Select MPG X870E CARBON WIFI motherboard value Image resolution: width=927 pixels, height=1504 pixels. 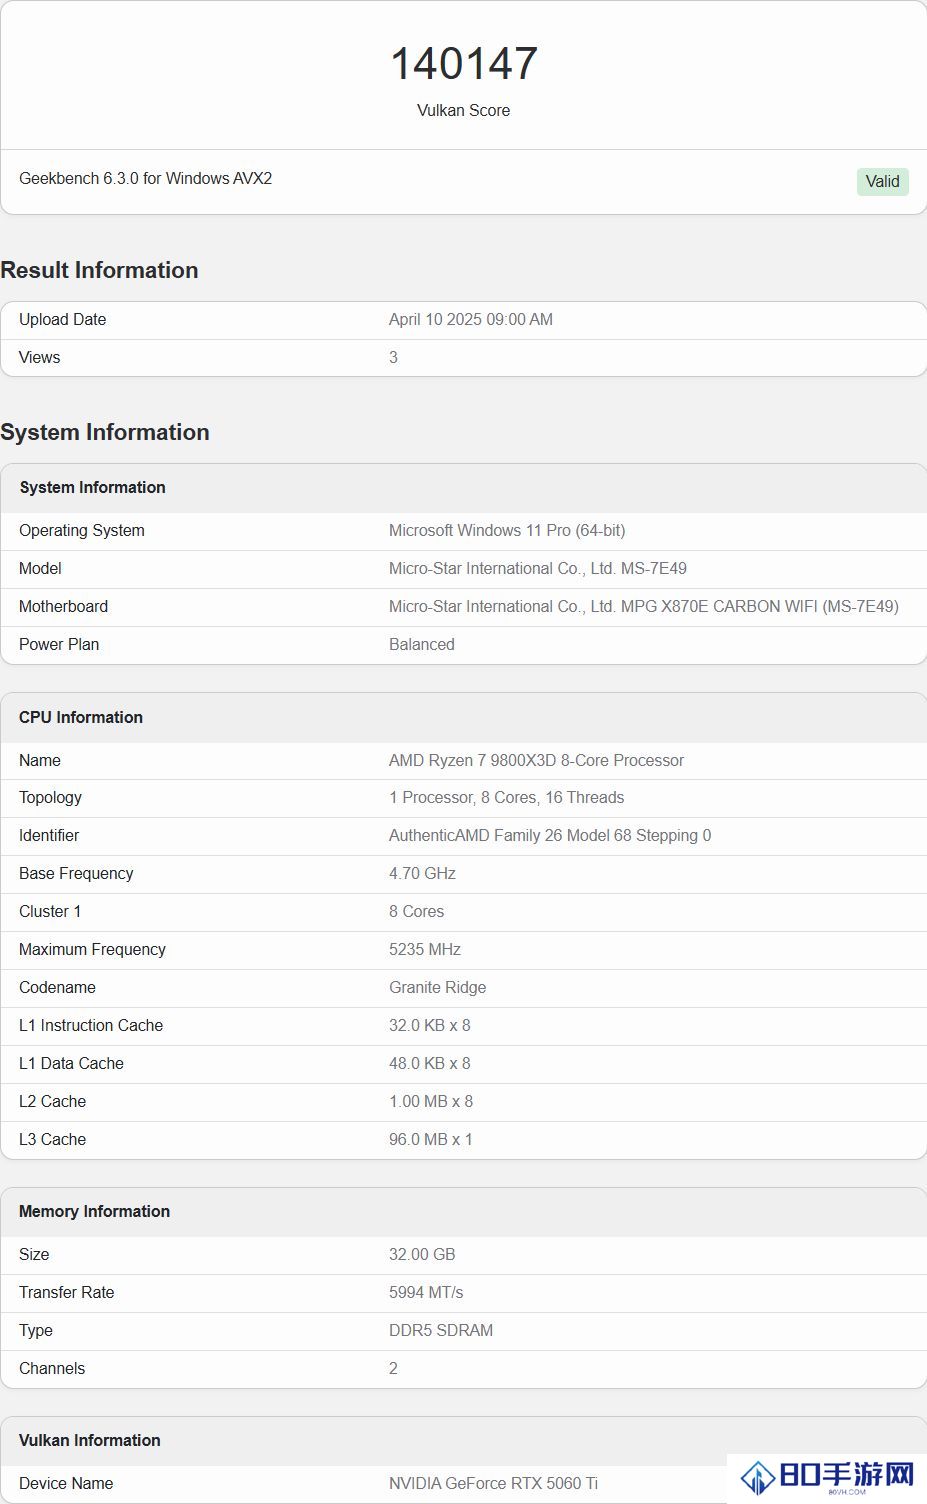click(x=644, y=606)
